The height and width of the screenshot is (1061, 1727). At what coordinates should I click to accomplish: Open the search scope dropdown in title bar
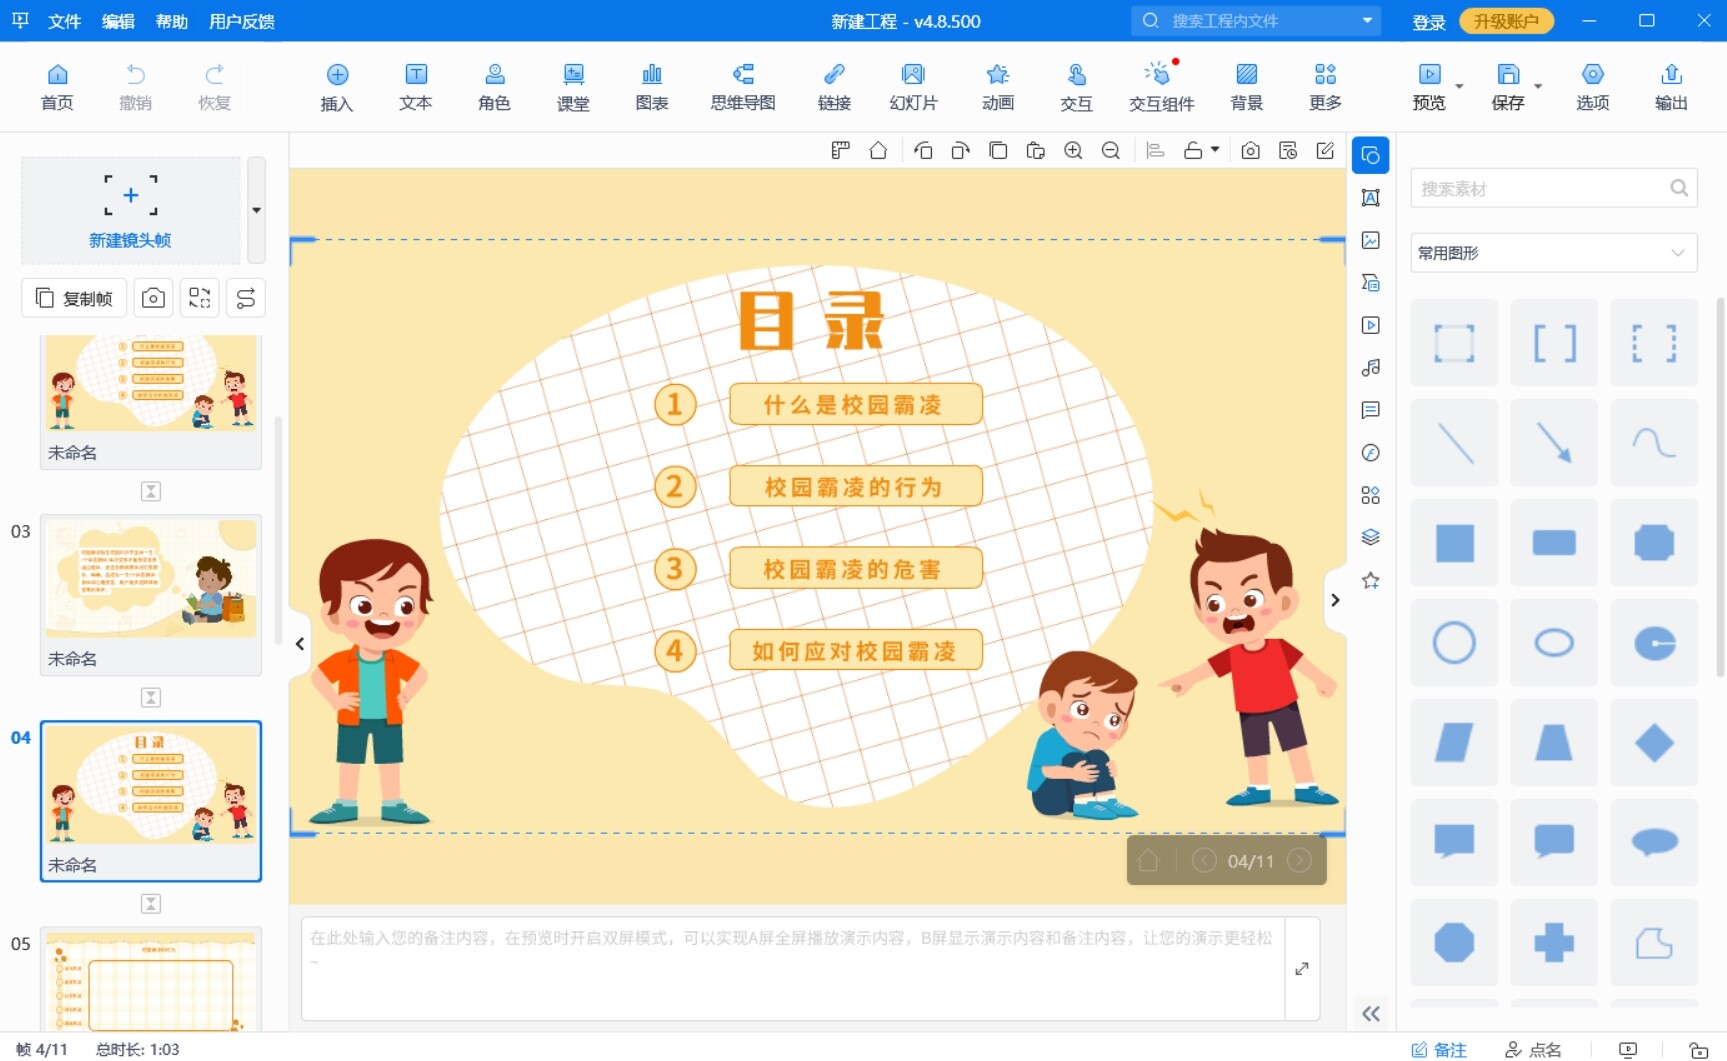(x=1367, y=21)
